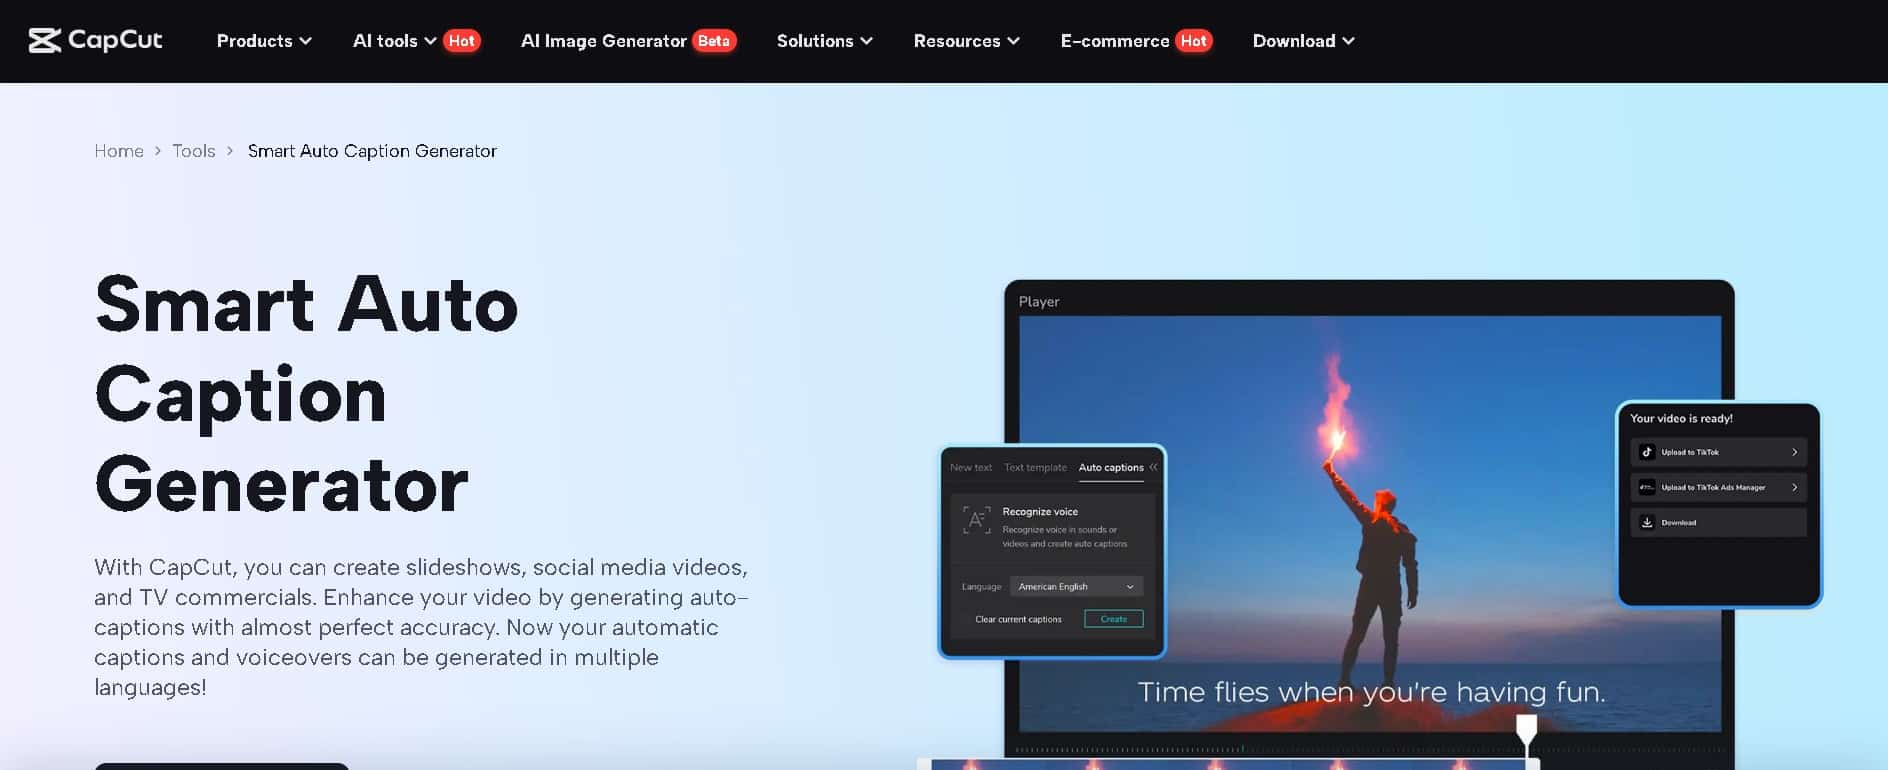The height and width of the screenshot is (770, 1888).
Task: Collapse the captions panel with double-chevron icon
Action: point(1153,467)
